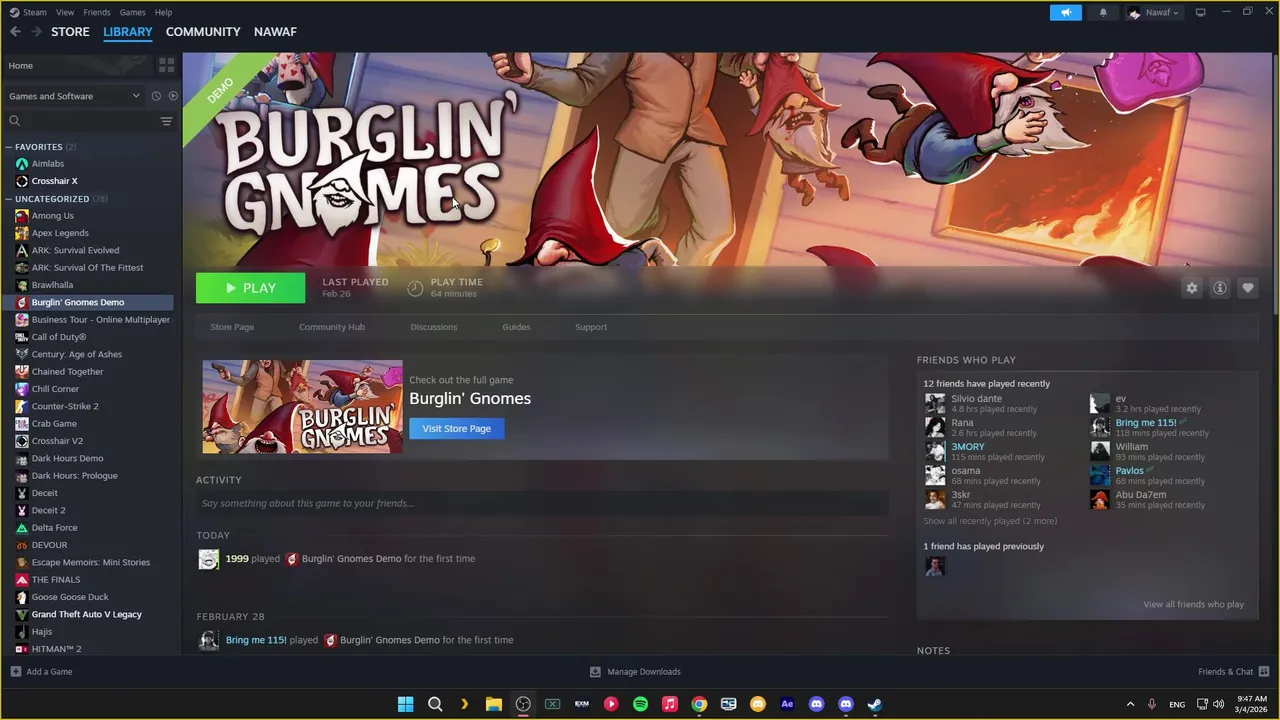
Task: Select Goose Goose Duck in the library
Action: [x=70, y=597]
